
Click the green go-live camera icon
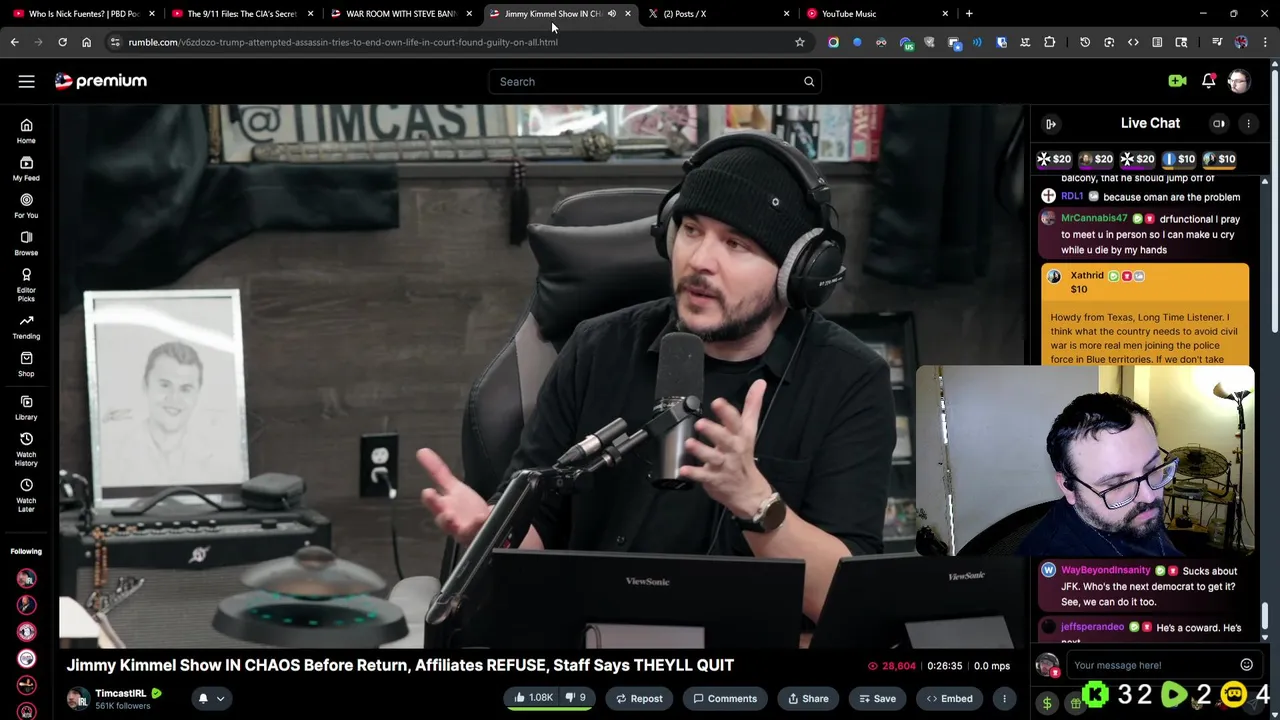point(1177,81)
